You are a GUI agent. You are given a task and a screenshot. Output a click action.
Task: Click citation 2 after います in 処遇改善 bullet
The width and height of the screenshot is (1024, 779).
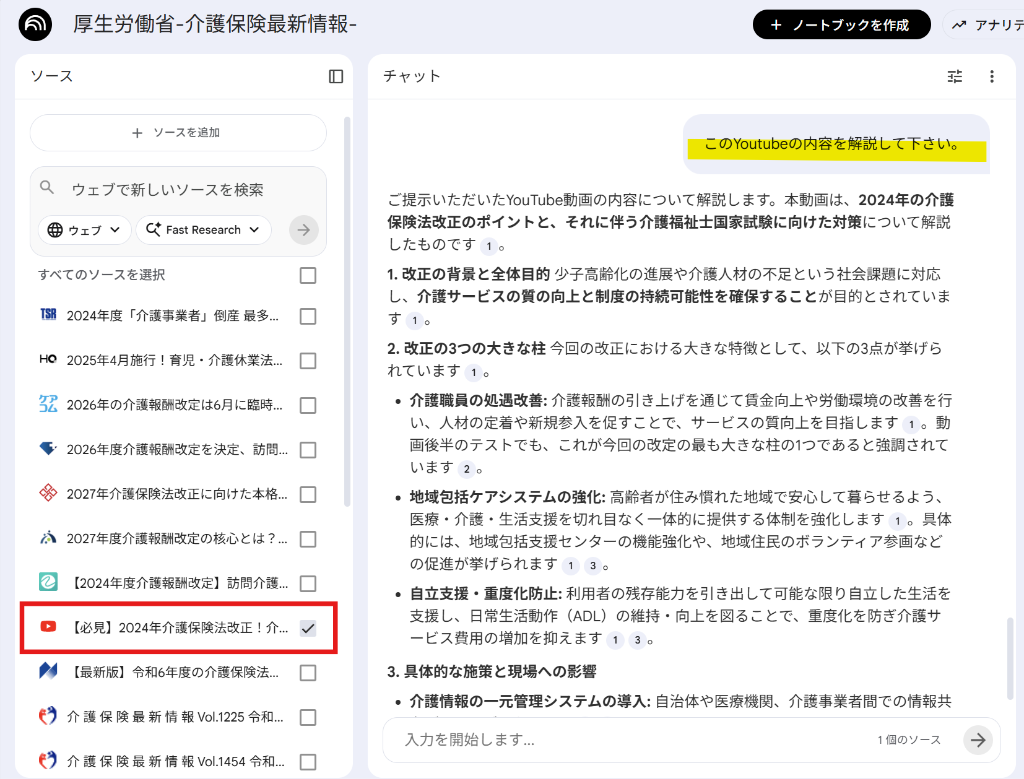coord(466,469)
